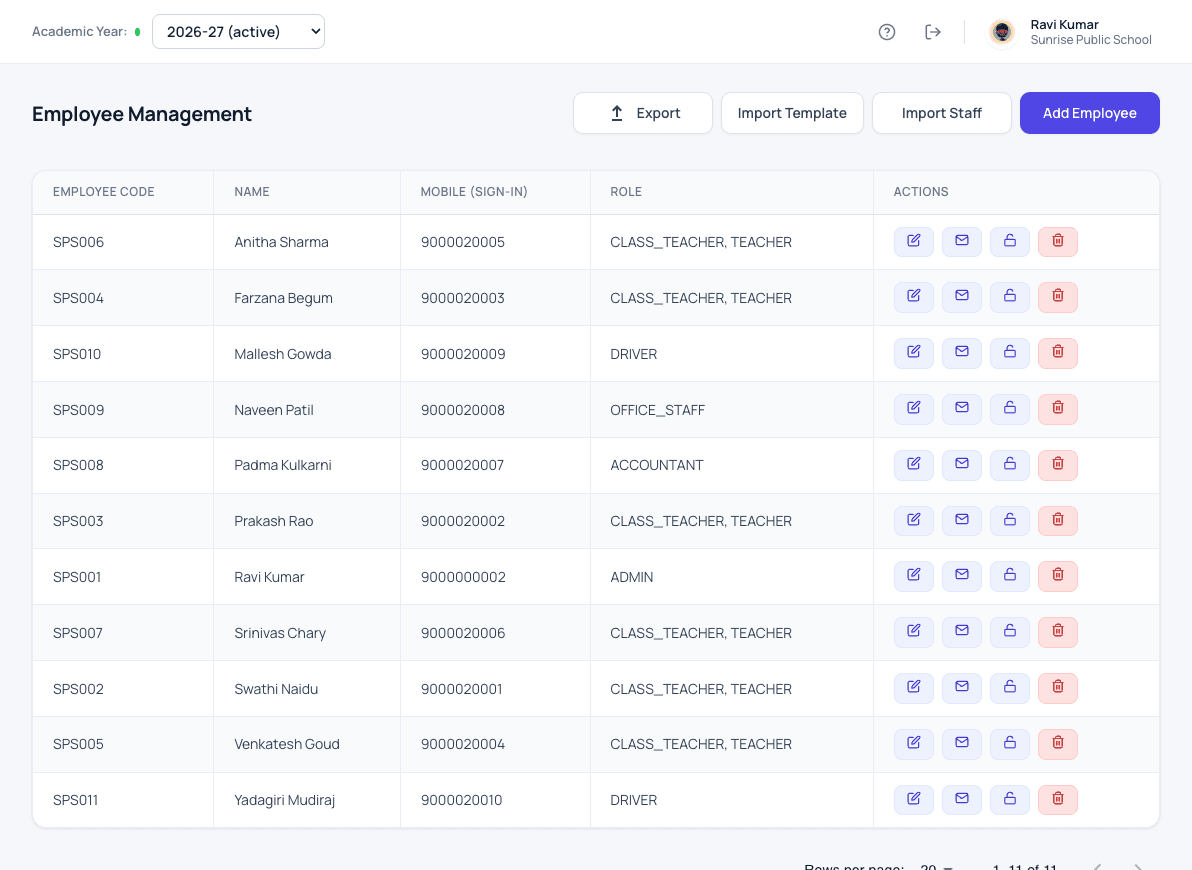The image size is (1192, 870).
Task: Delete employee Naveen Patil
Action: 1057,408
